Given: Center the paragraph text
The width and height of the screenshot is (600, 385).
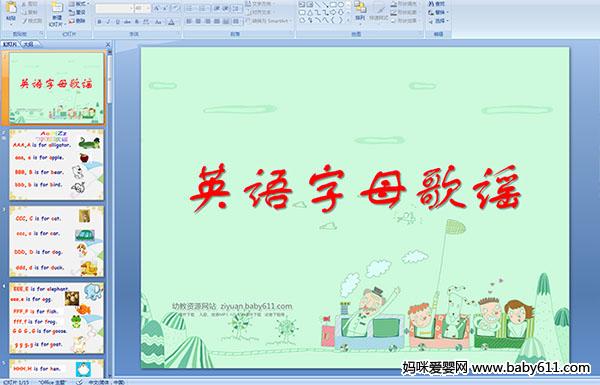Looking at the screenshot, I should (x=198, y=21).
